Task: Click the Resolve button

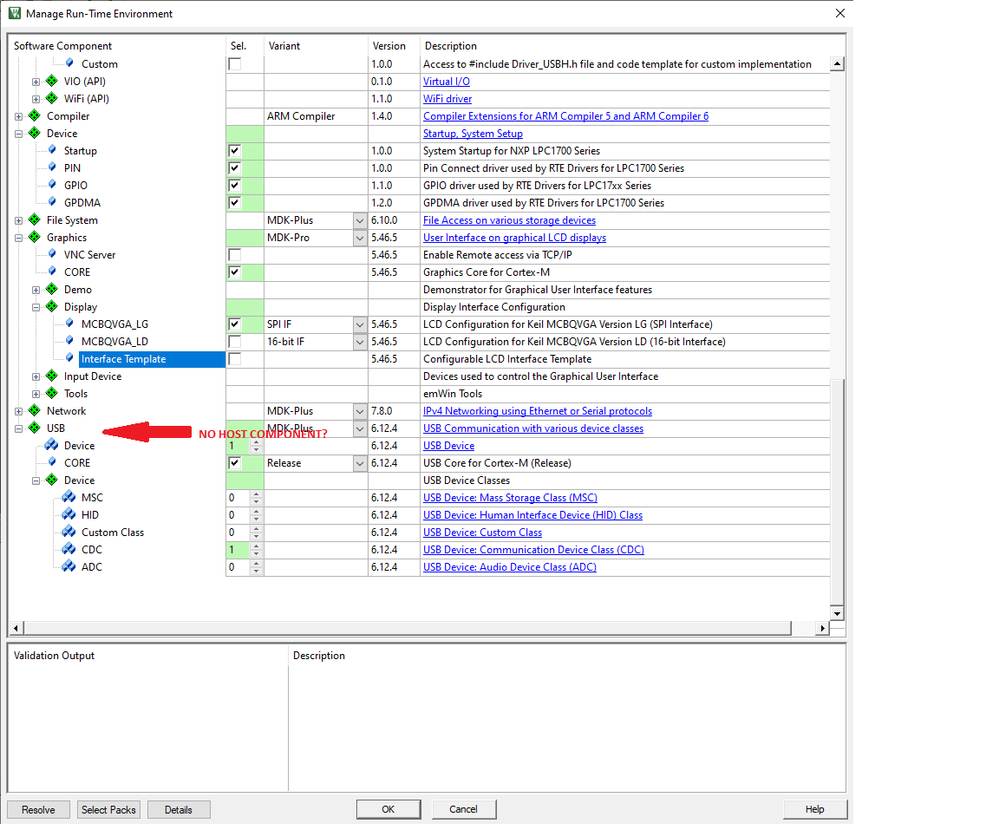Action: 38,809
